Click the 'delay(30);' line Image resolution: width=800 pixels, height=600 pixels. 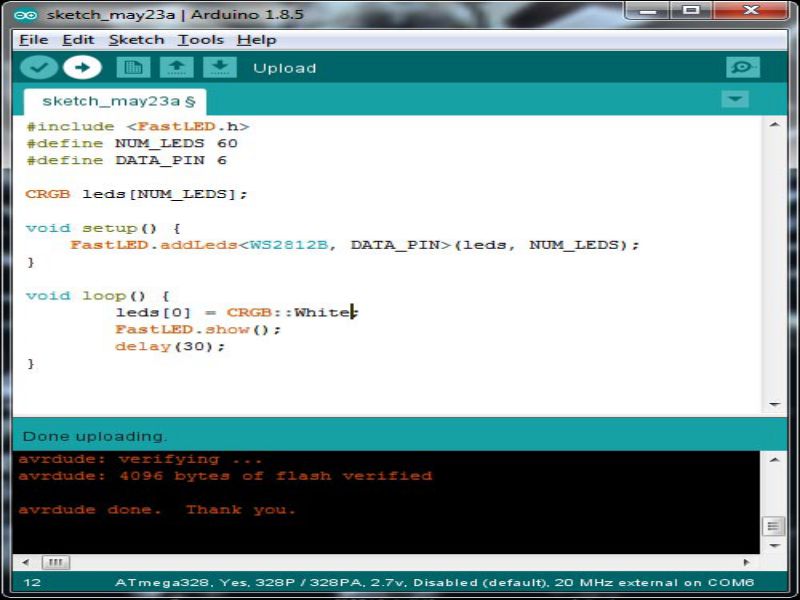click(x=170, y=346)
